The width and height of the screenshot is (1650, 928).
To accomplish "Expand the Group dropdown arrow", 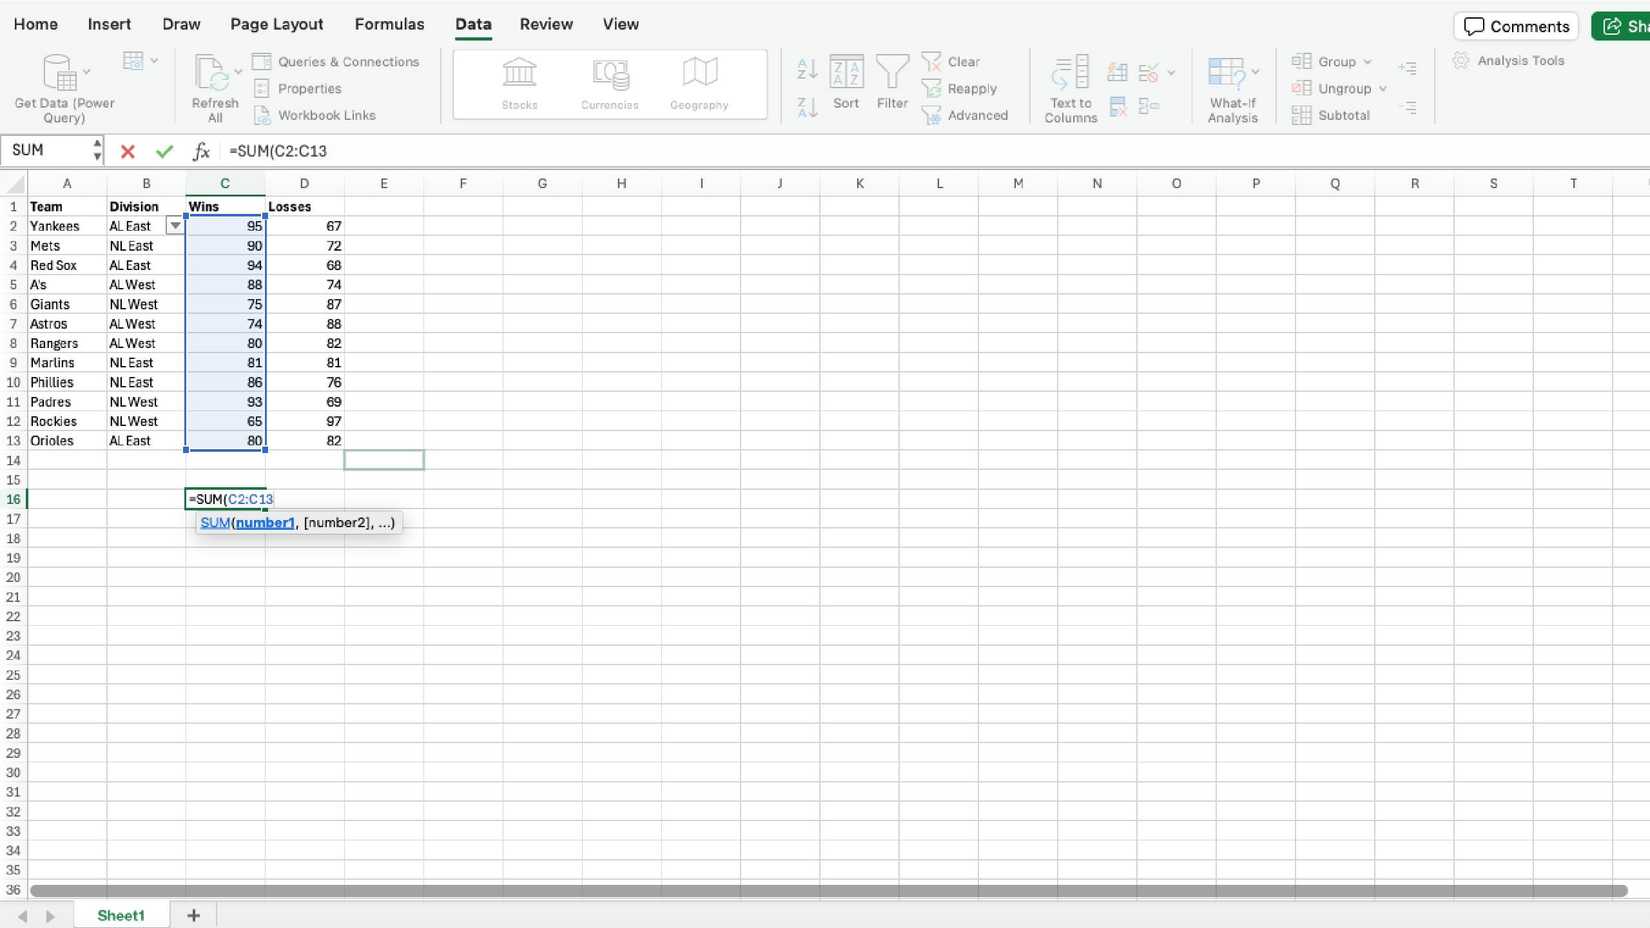I will [x=1368, y=62].
